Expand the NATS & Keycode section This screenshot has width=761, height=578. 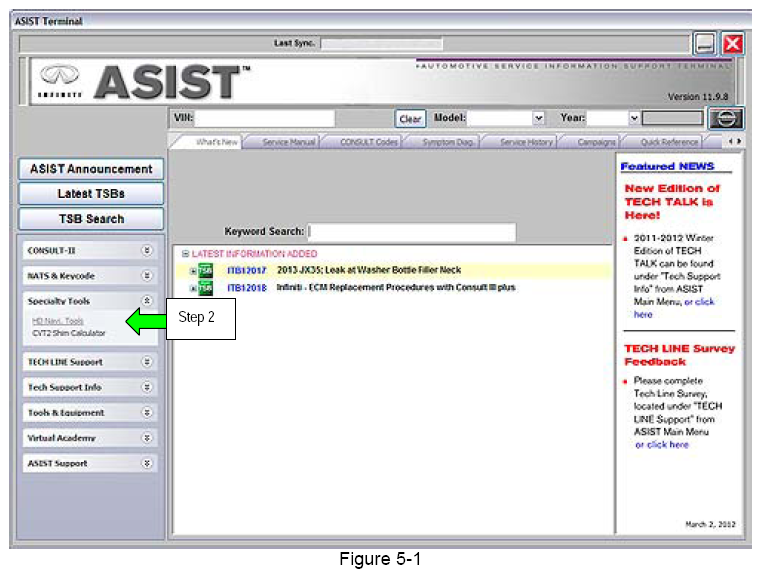146,276
